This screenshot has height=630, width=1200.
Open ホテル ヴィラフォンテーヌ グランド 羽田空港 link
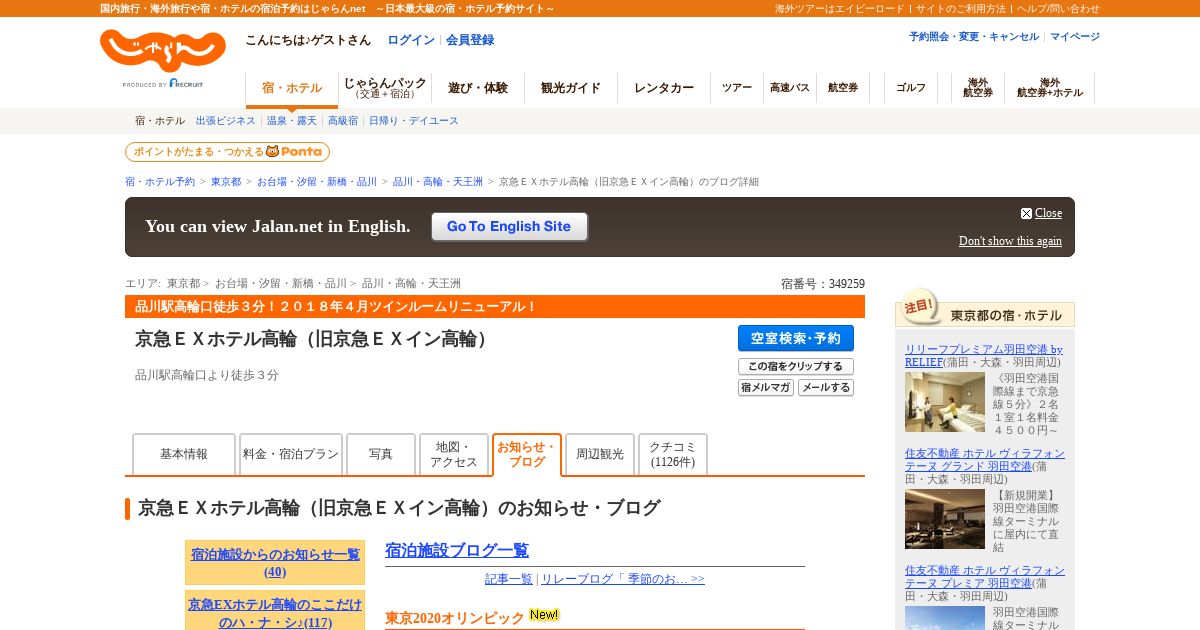click(x=985, y=459)
